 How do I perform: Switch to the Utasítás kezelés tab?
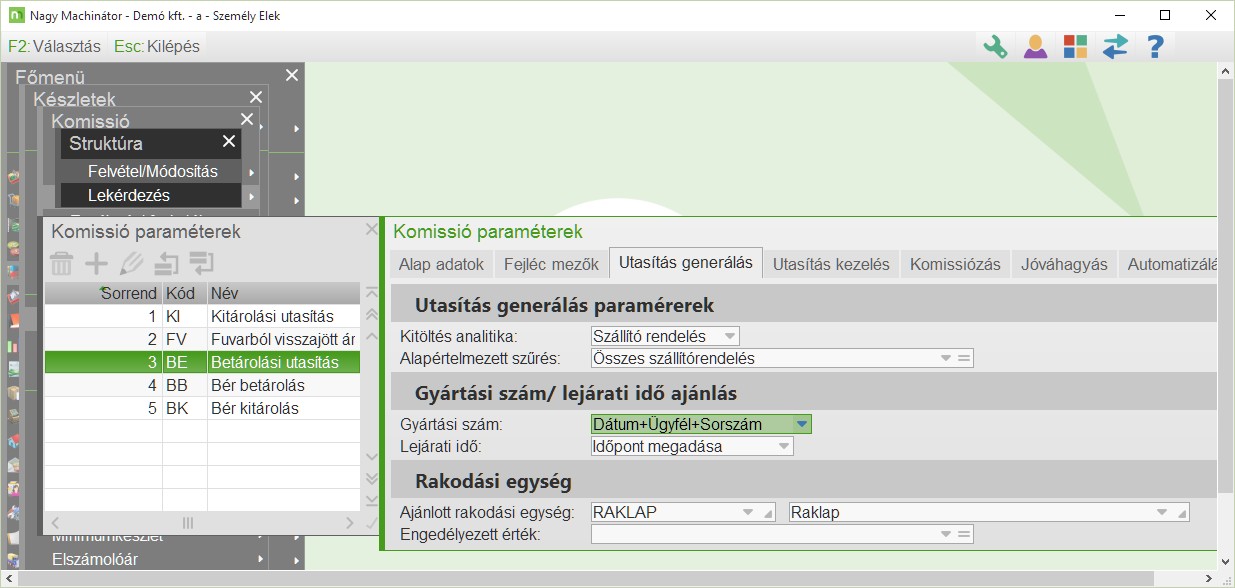click(x=831, y=265)
